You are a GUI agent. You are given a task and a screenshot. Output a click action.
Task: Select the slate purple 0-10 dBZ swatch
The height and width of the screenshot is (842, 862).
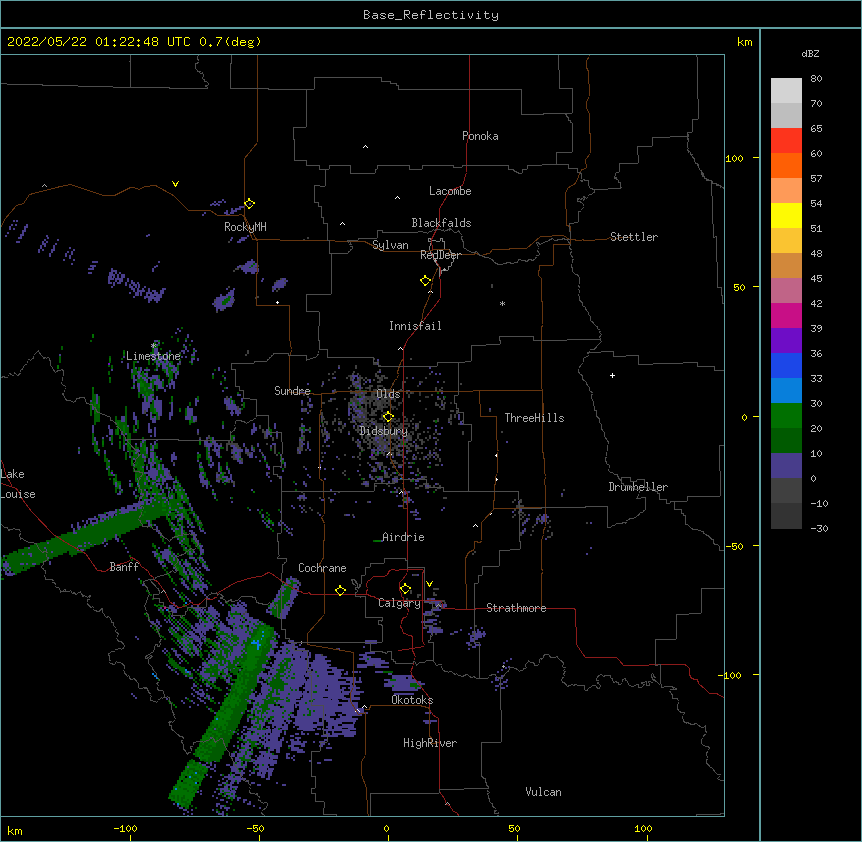coord(786,466)
